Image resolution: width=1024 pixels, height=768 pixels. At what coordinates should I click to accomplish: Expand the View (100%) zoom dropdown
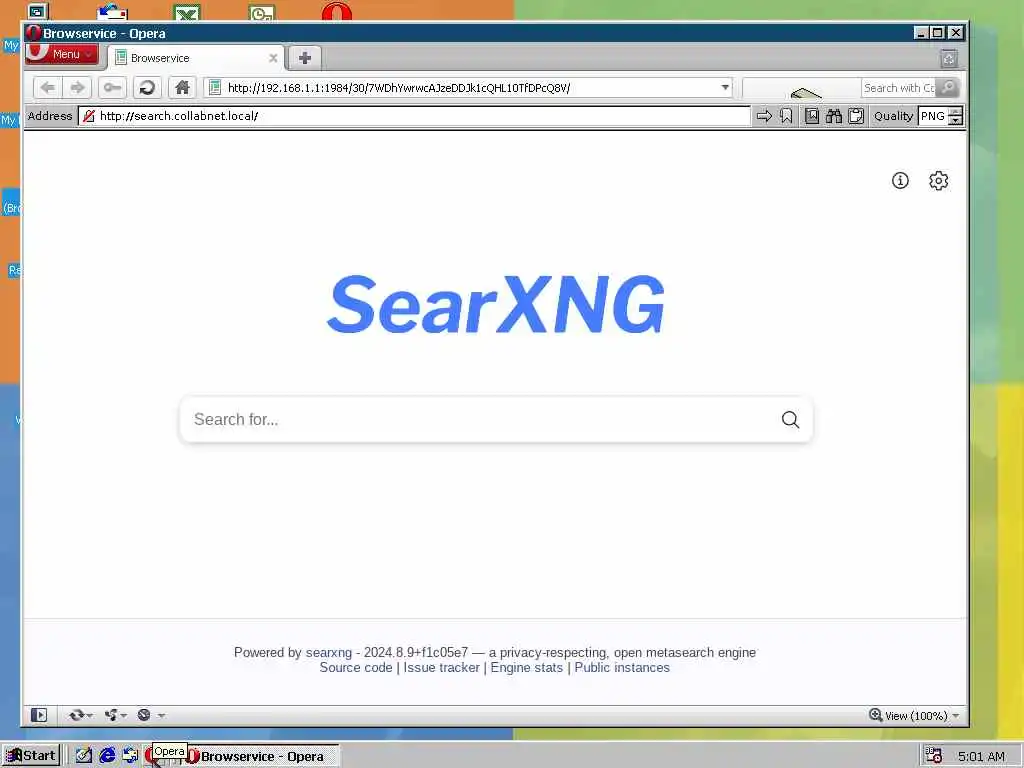click(955, 716)
